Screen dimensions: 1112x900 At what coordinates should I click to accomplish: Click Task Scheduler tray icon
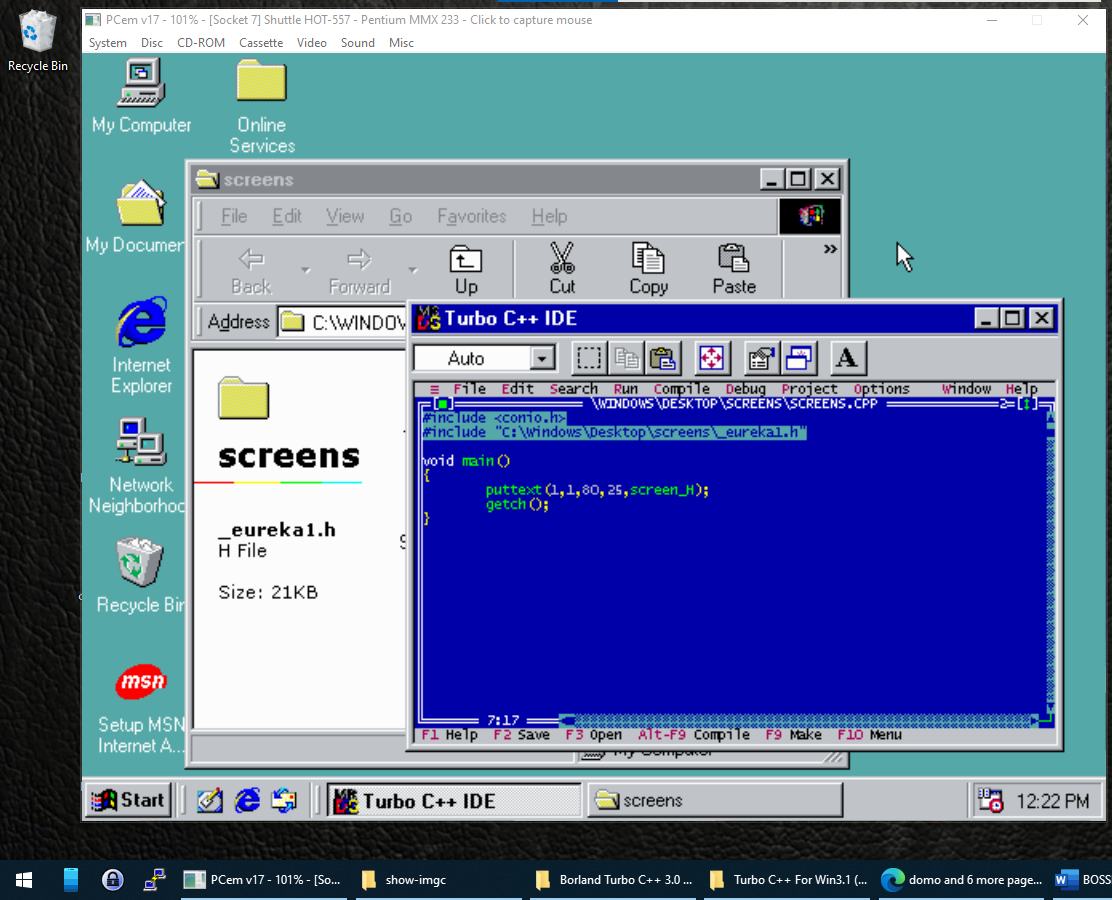tap(990, 800)
